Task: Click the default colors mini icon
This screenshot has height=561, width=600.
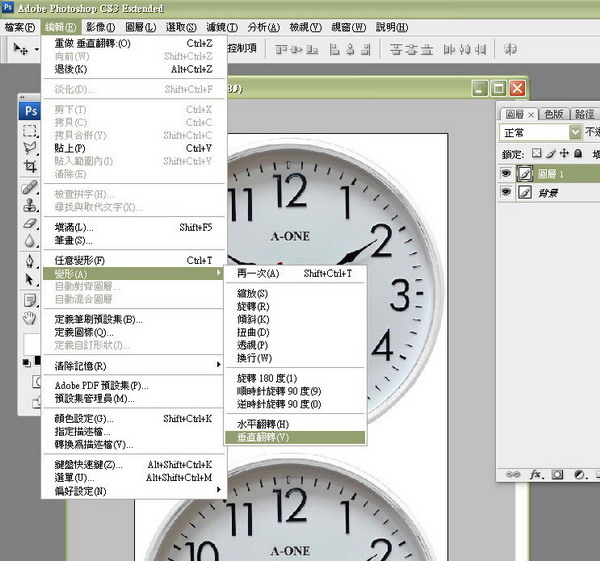Action: 26,363
